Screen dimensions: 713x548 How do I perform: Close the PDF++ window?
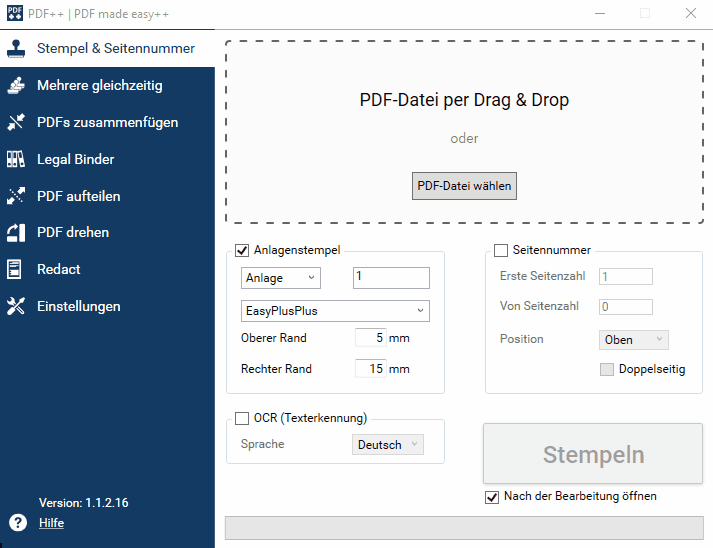coord(691,14)
